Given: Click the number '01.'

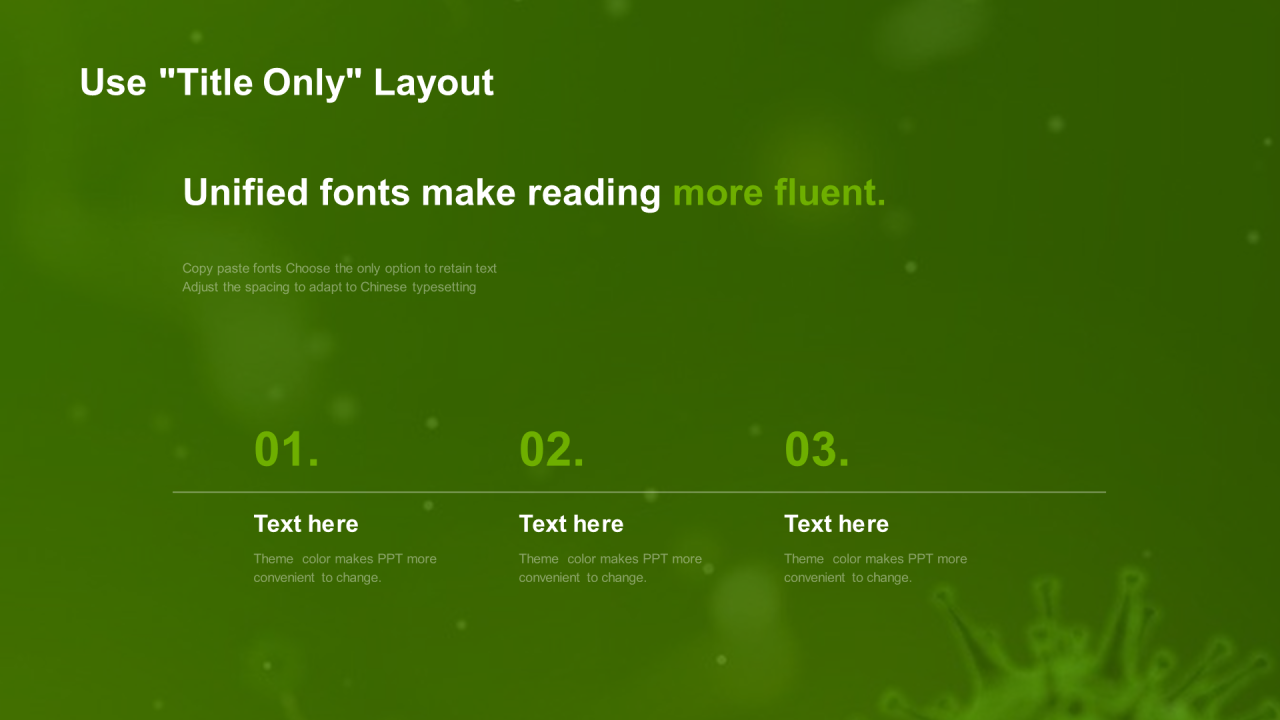Looking at the screenshot, I should click(x=287, y=449).
